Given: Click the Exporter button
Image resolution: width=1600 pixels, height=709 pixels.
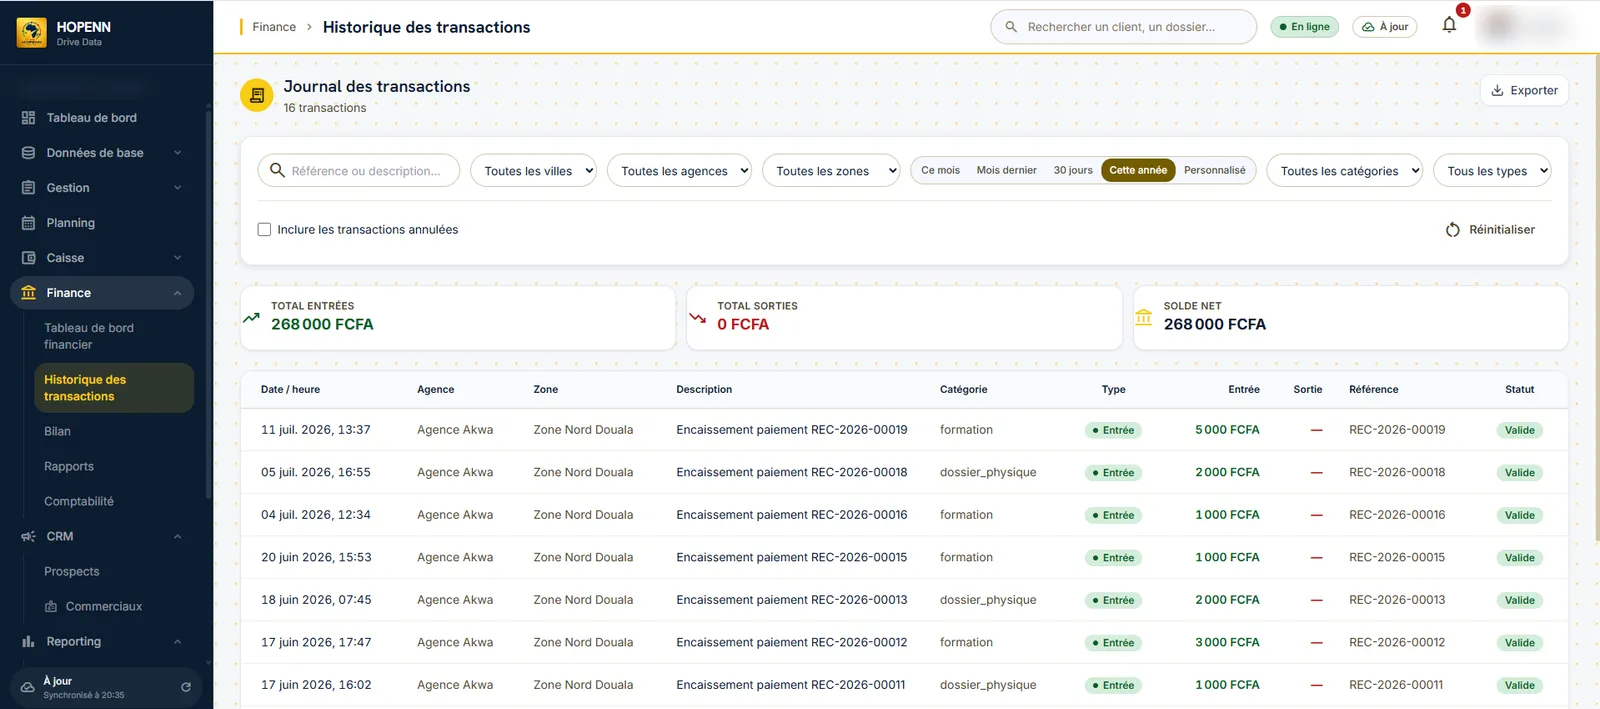Looking at the screenshot, I should 1524,90.
